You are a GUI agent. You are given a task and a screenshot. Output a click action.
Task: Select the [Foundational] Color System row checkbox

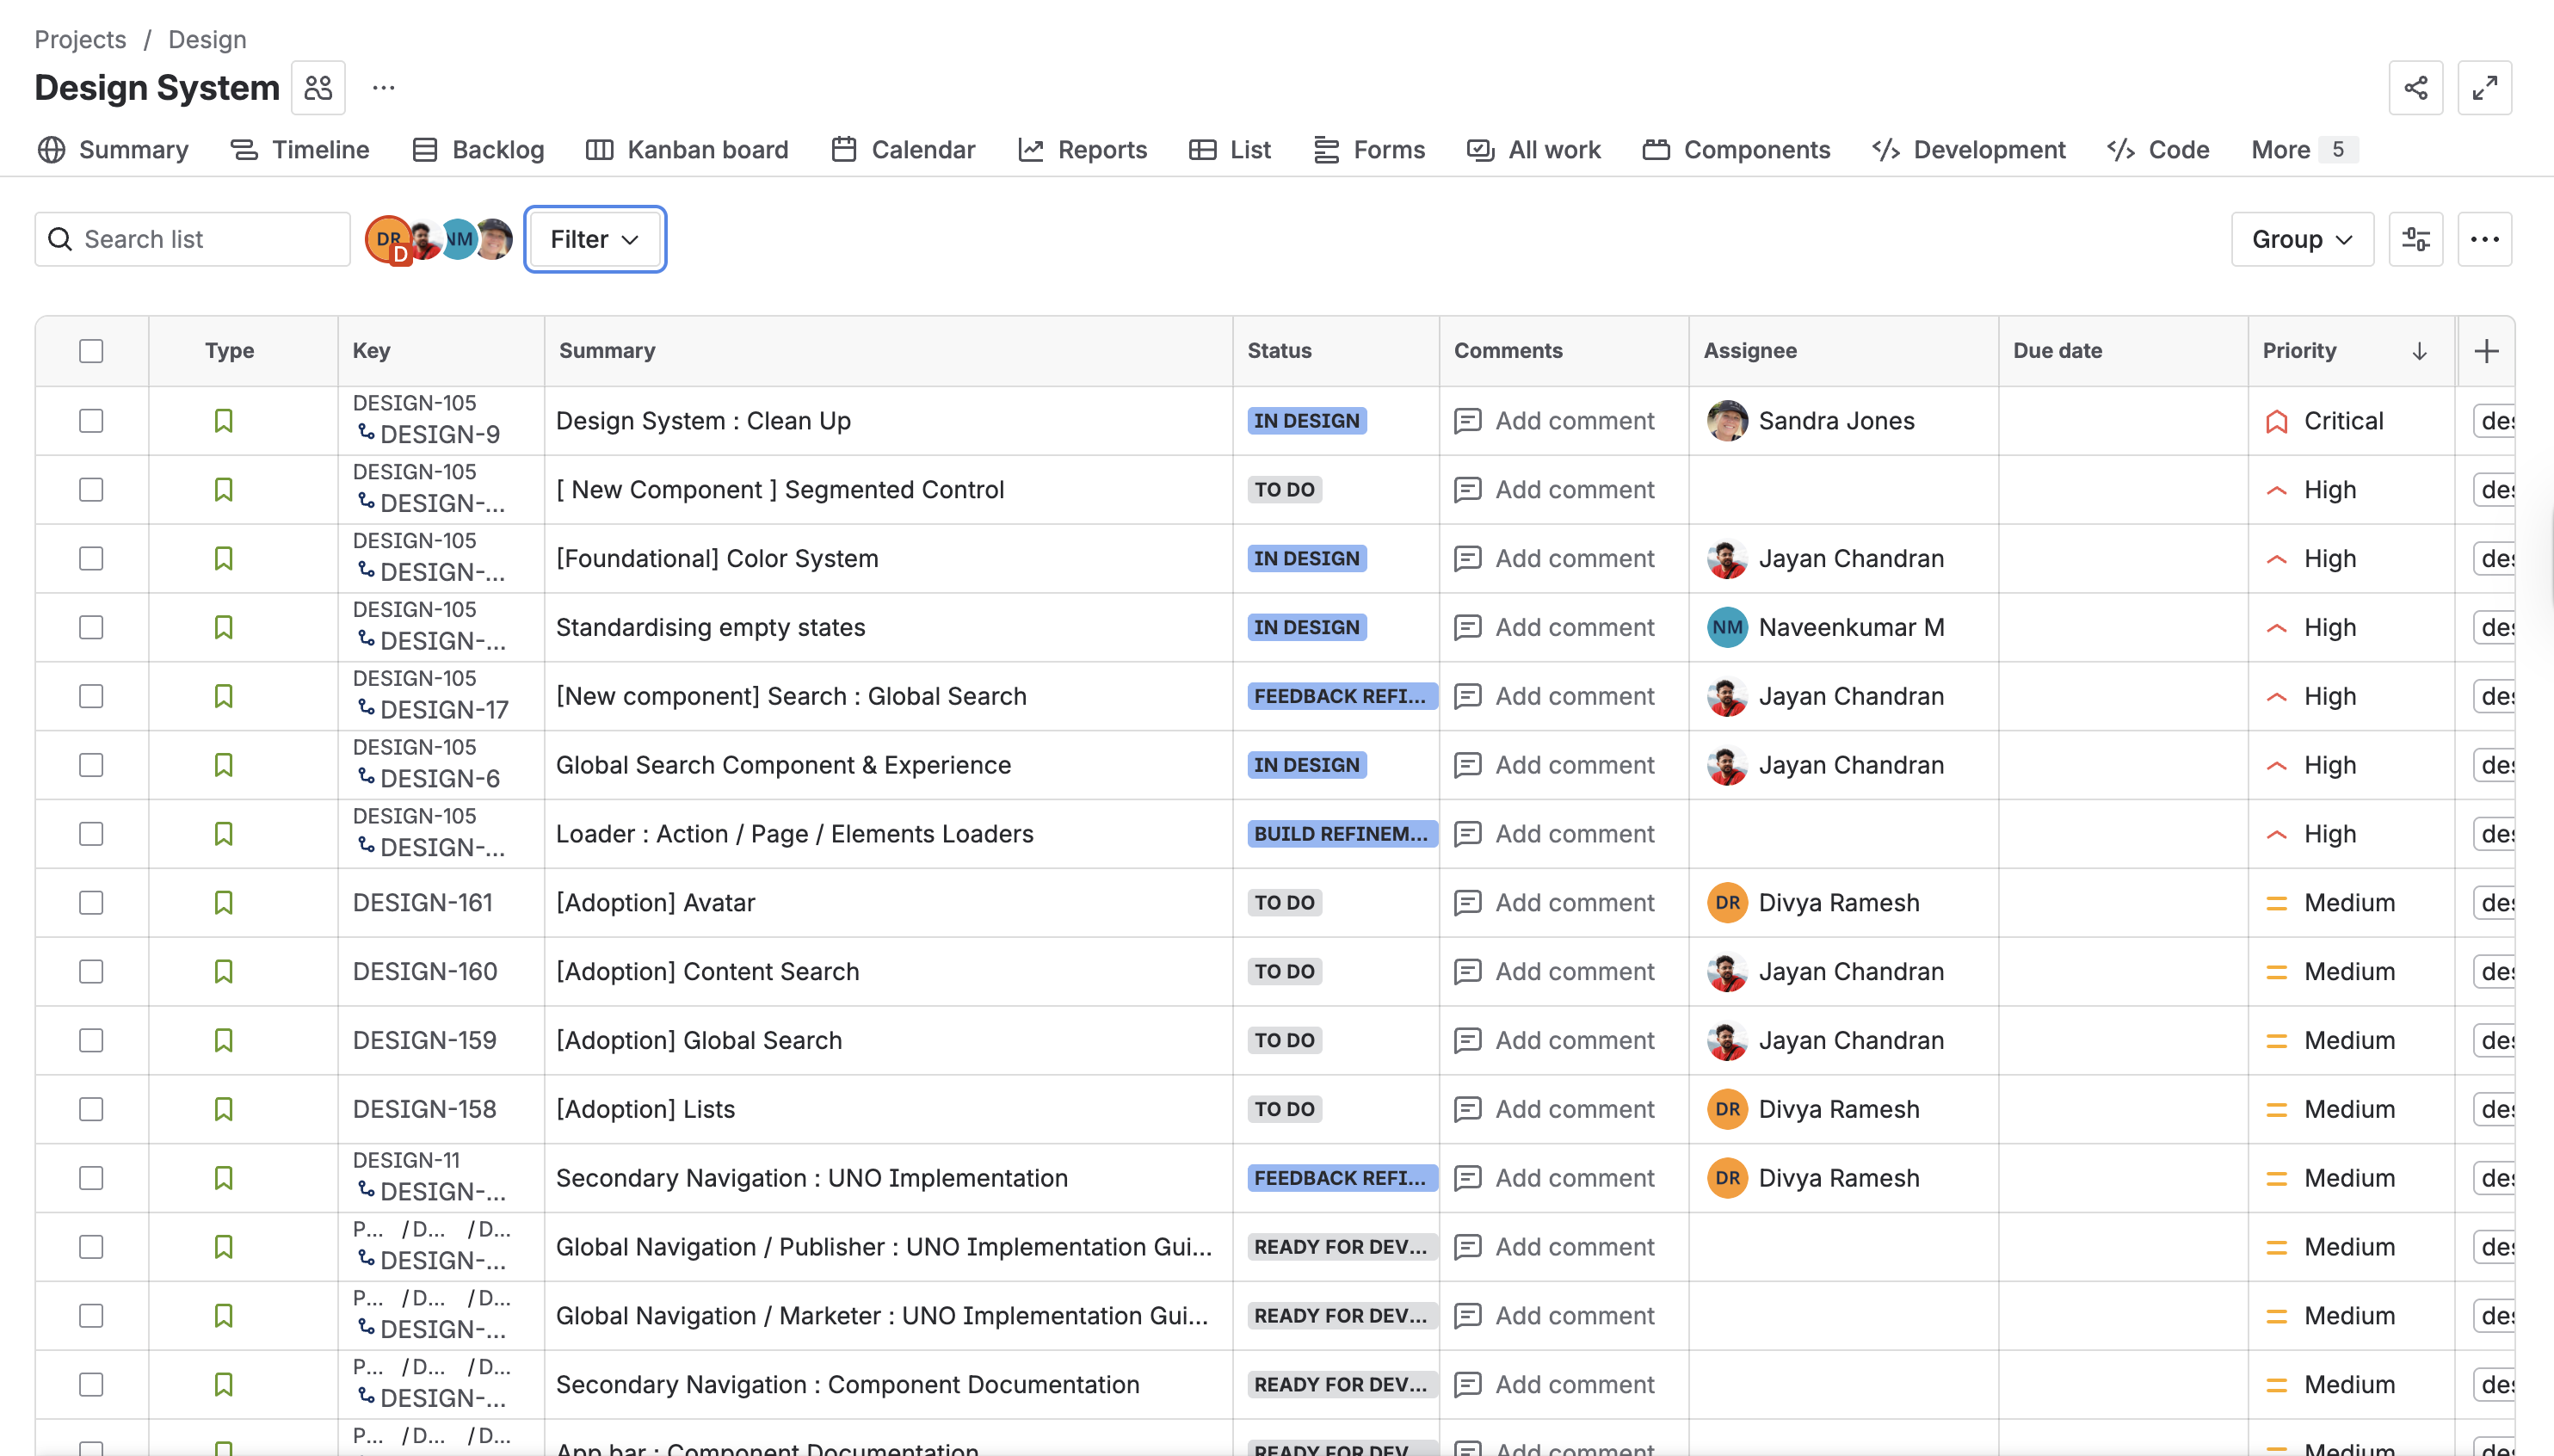pos(91,559)
